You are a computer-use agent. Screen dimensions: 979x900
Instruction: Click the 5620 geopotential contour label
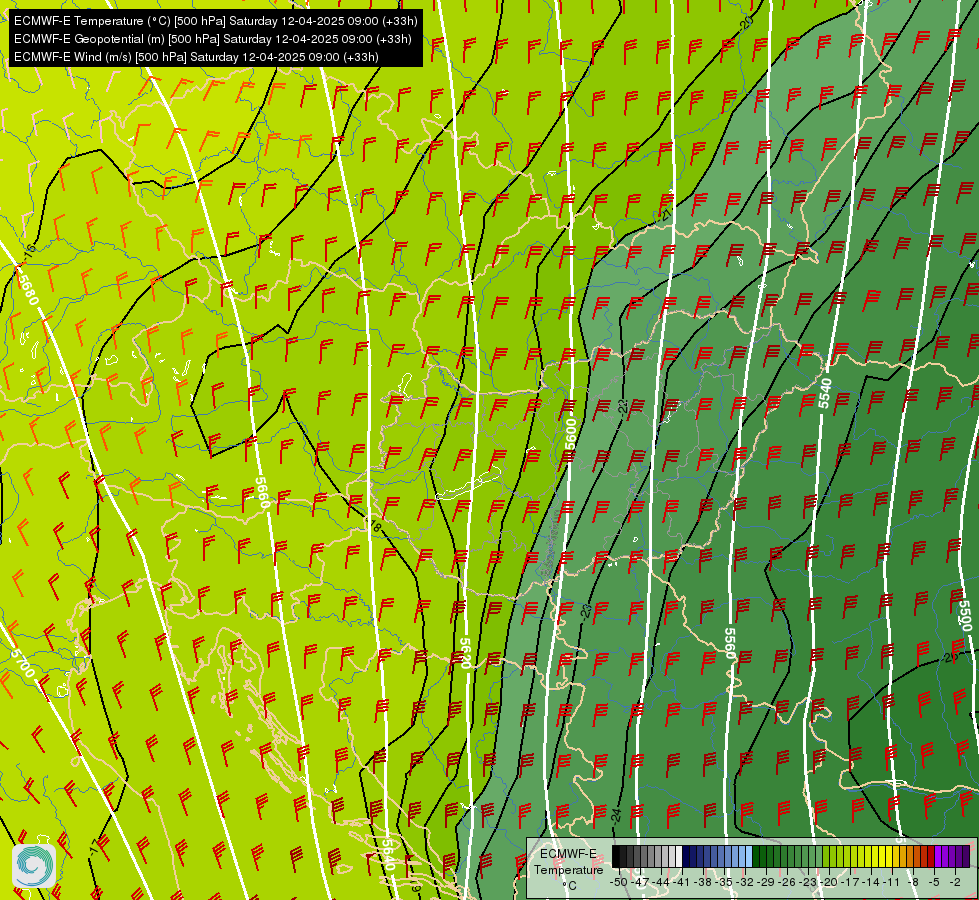click(x=465, y=653)
